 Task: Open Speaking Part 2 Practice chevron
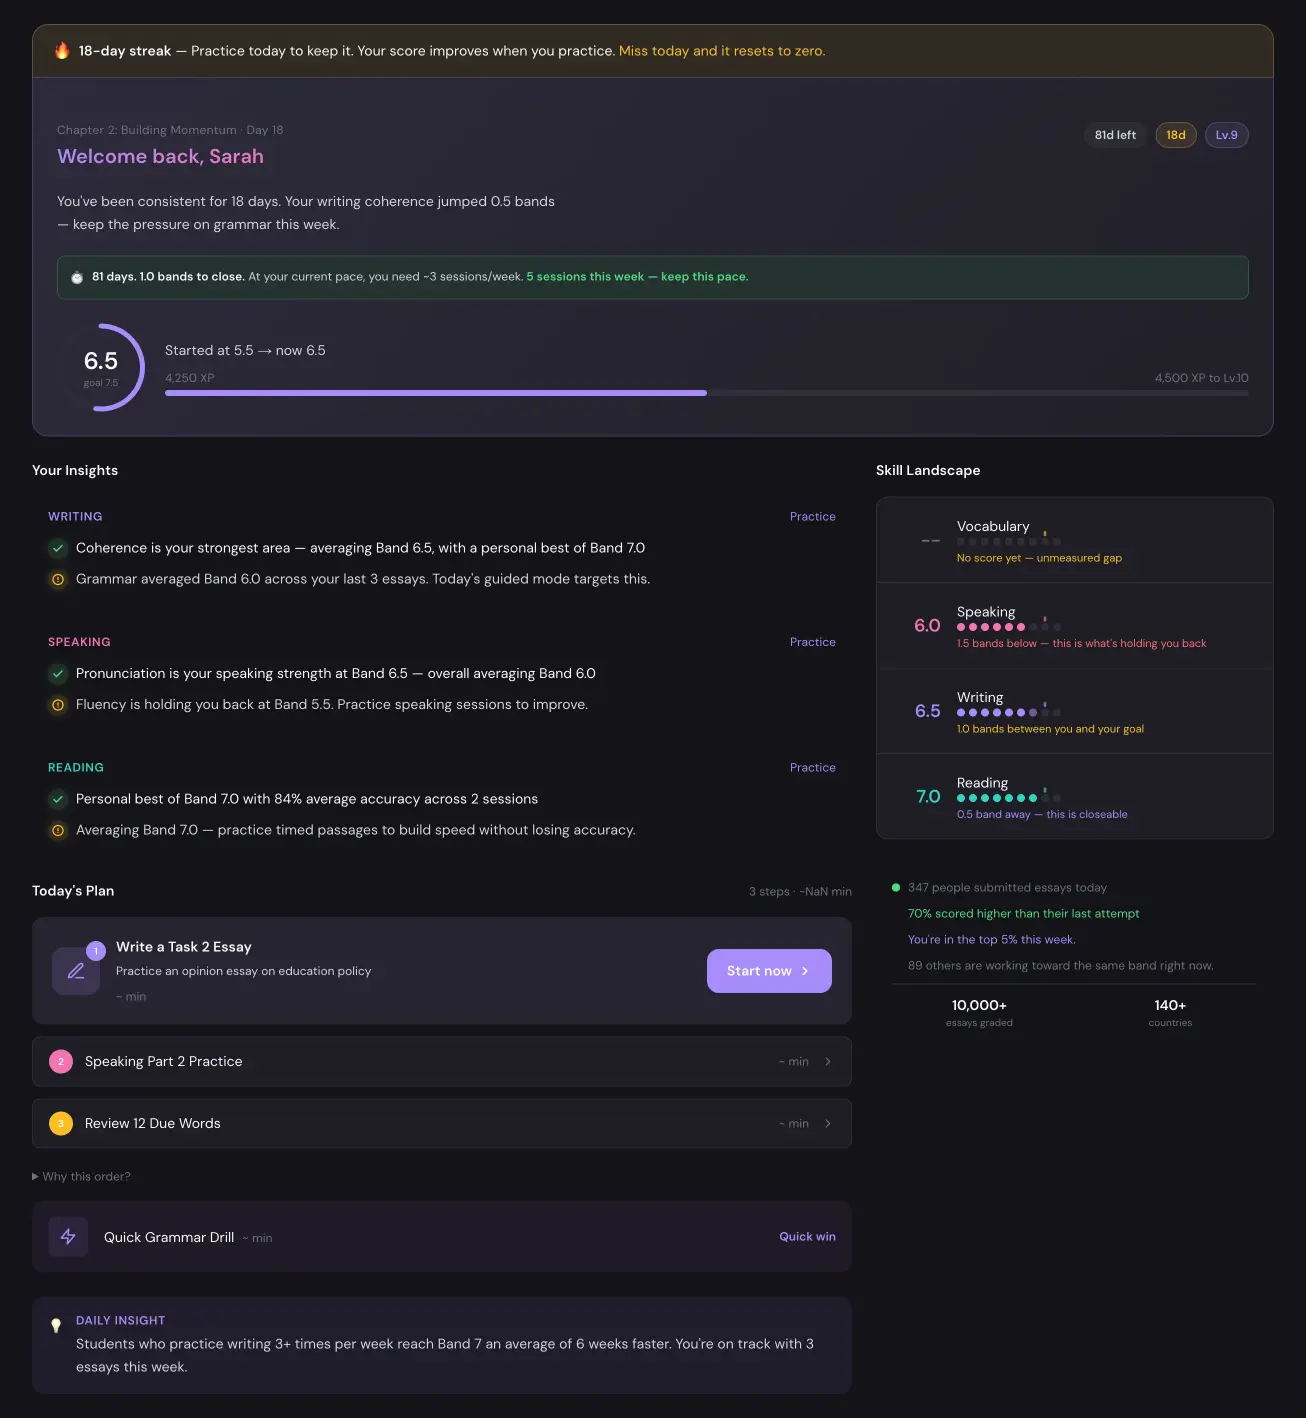[828, 1062]
